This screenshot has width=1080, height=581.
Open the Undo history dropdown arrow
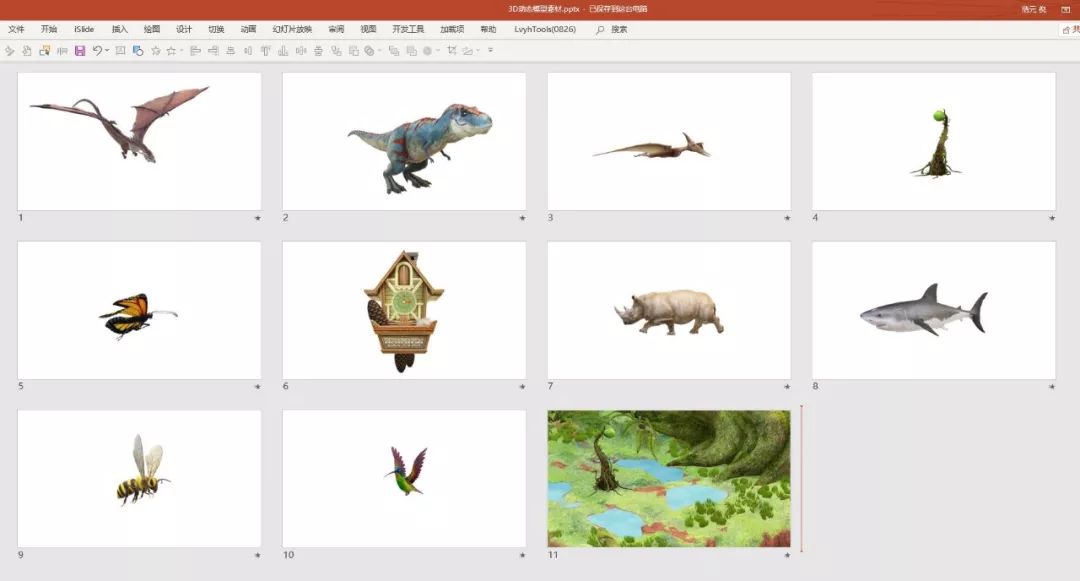107,50
